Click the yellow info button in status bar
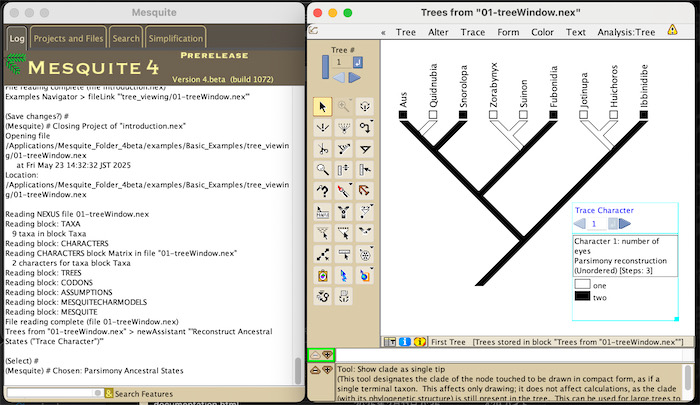 point(419,342)
